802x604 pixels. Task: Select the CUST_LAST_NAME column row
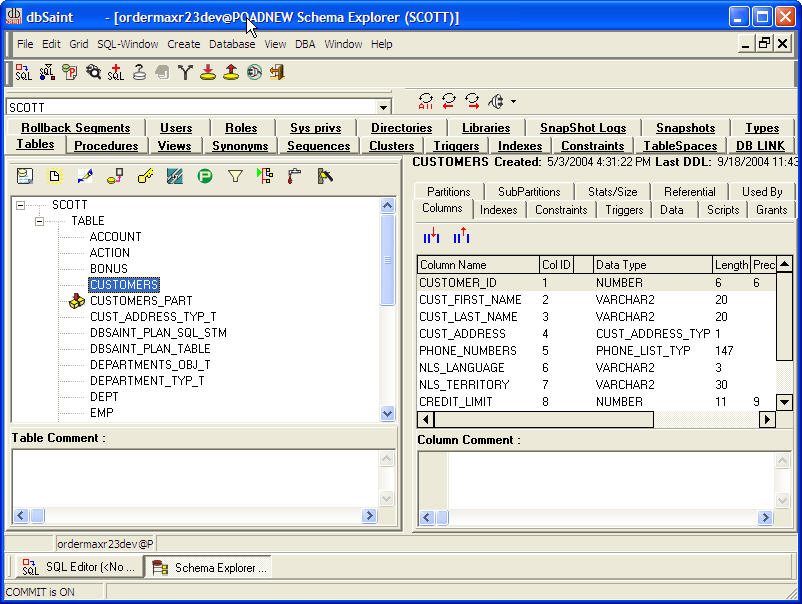tap(596, 317)
